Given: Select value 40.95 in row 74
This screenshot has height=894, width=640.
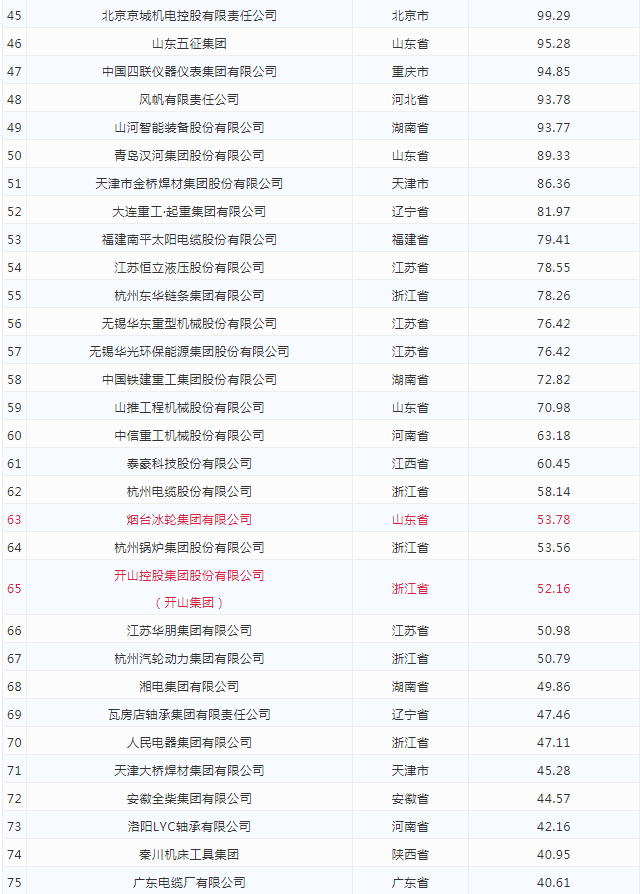Looking at the screenshot, I should [553, 853].
